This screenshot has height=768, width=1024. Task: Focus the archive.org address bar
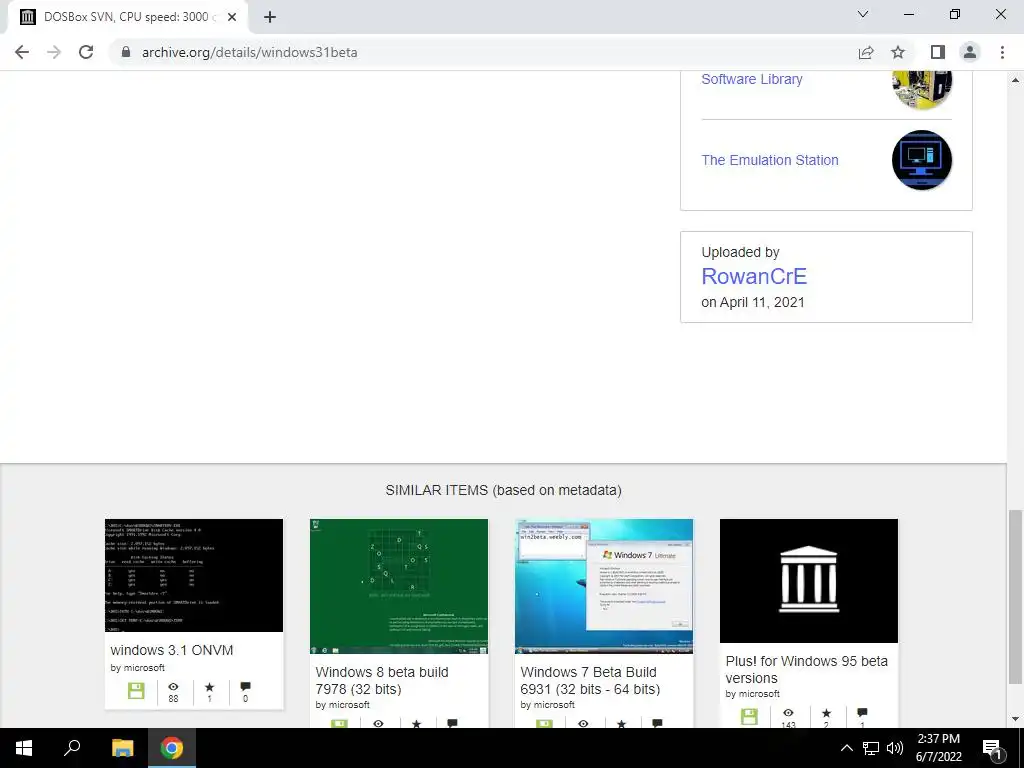(x=483, y=52)
